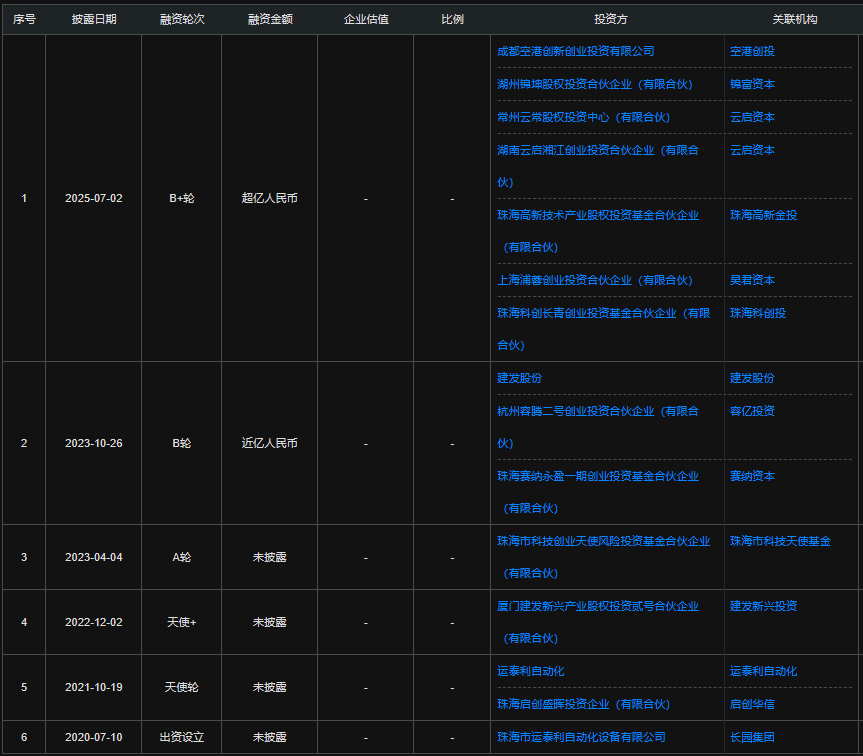Click the 融资金额 column header
The height and width of the screenshot is (756, 863).
click(x=270, y=19)
